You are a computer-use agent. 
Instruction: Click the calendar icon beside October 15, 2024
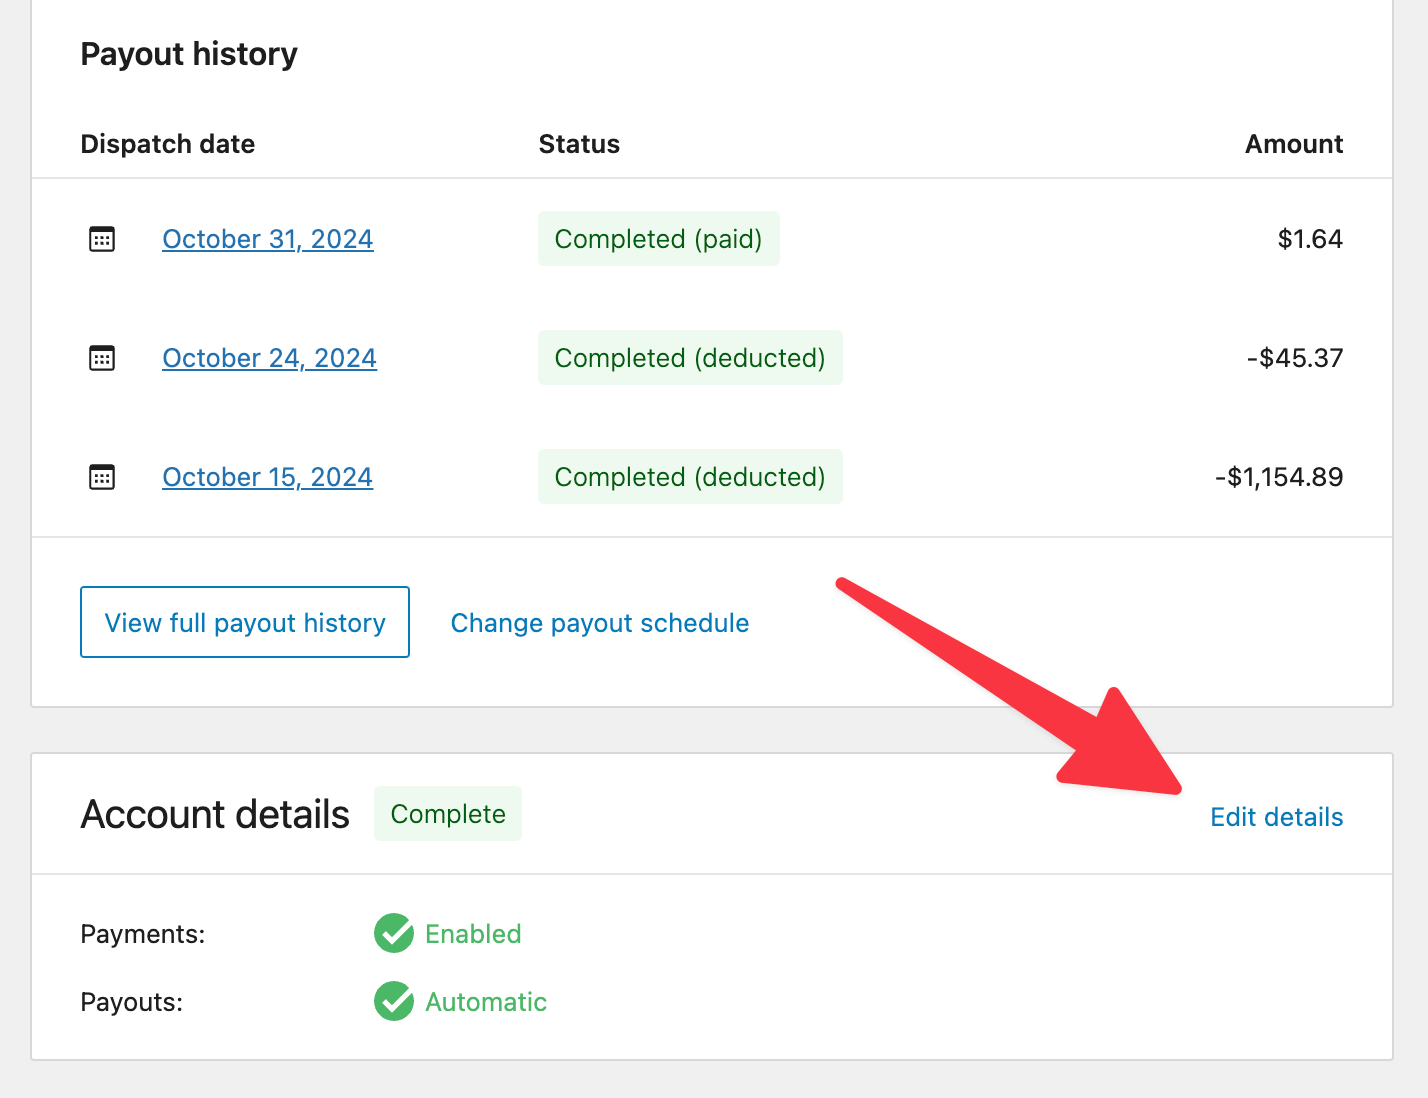click(101, 477)
